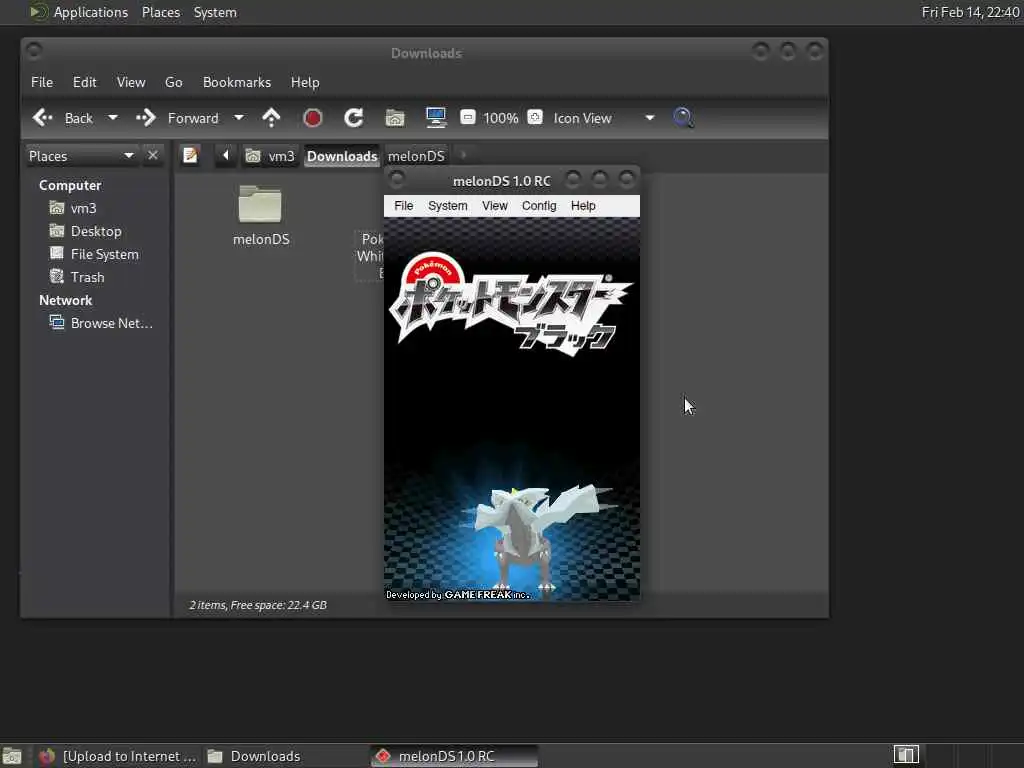The image size is (1024, 768).
Task: Click Browse Network icon in sidebar
Action: 57,323
